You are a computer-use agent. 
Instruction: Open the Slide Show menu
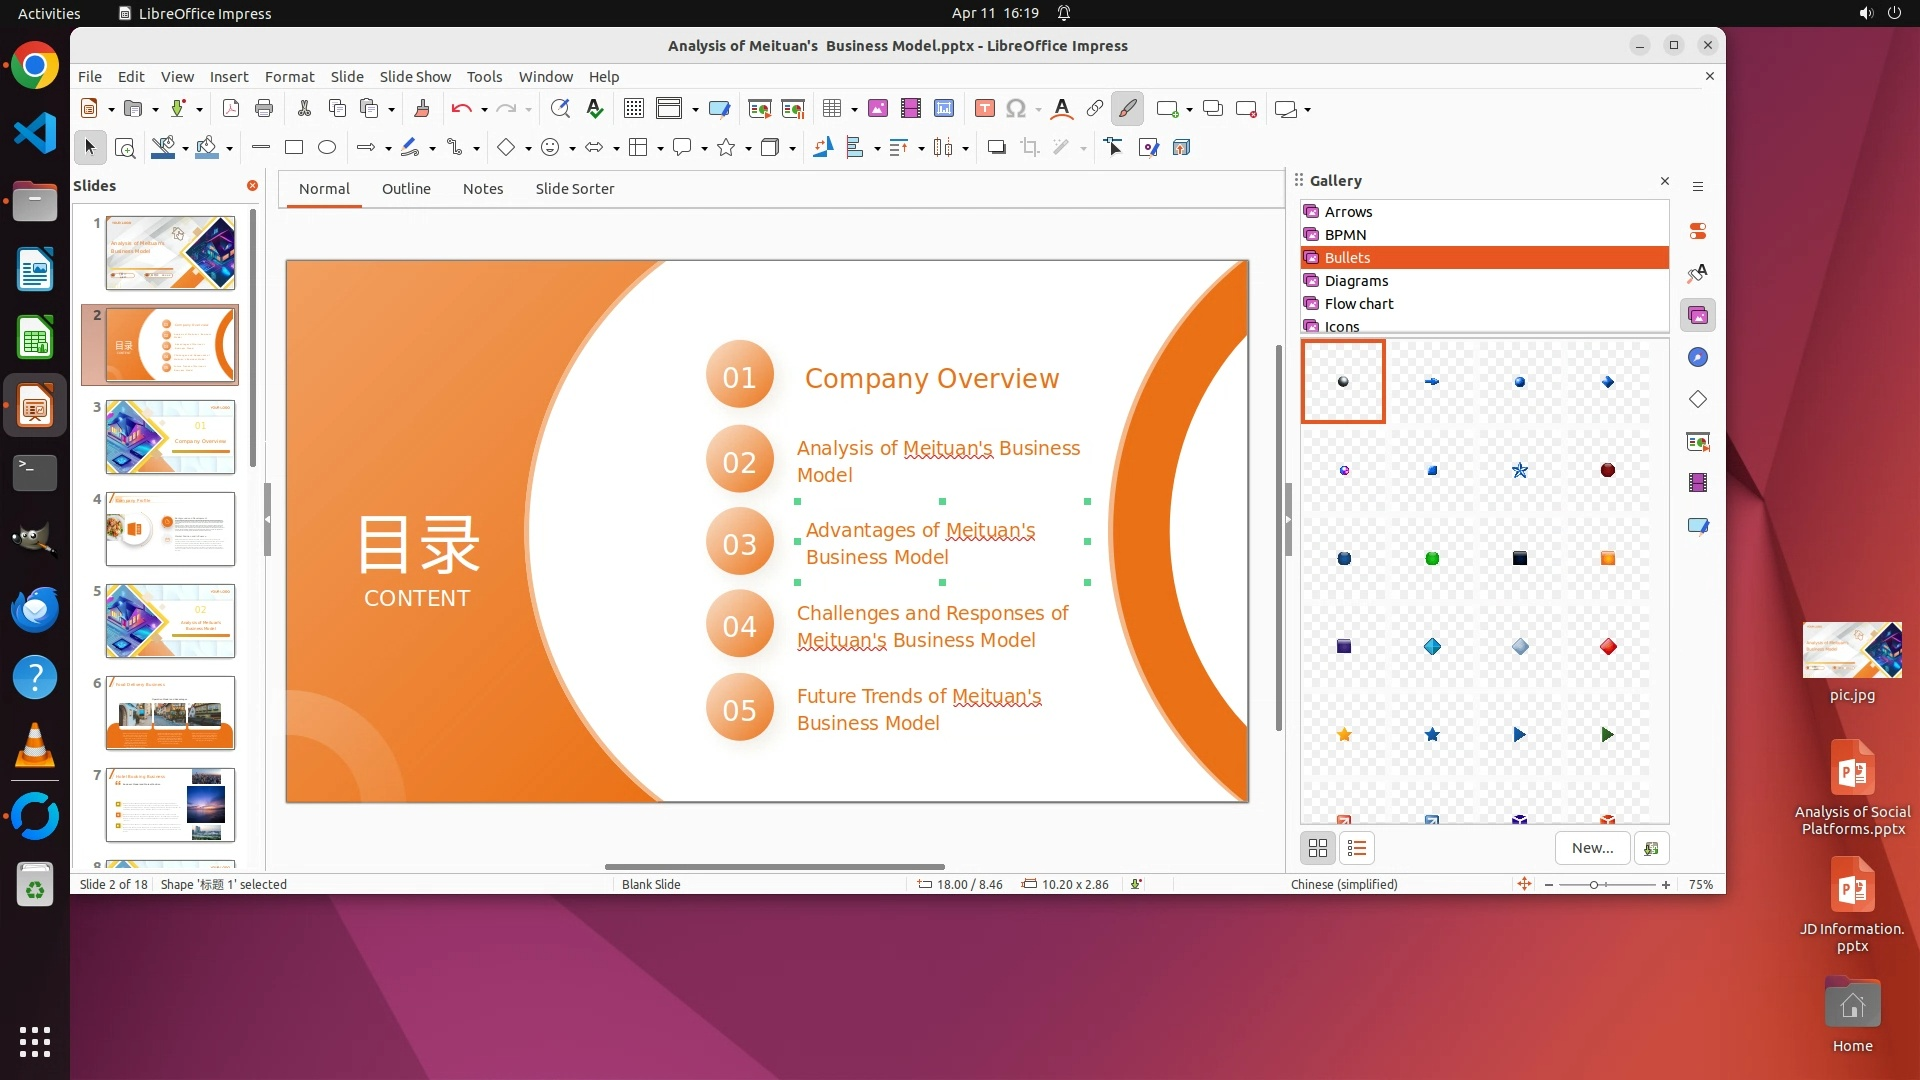click(415, 77)
